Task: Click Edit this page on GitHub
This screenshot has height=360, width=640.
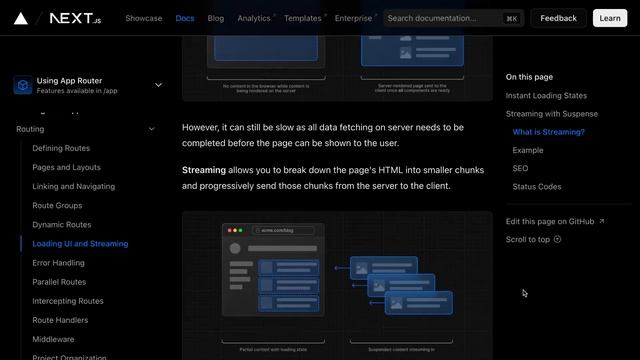Action: coord(550,221)
